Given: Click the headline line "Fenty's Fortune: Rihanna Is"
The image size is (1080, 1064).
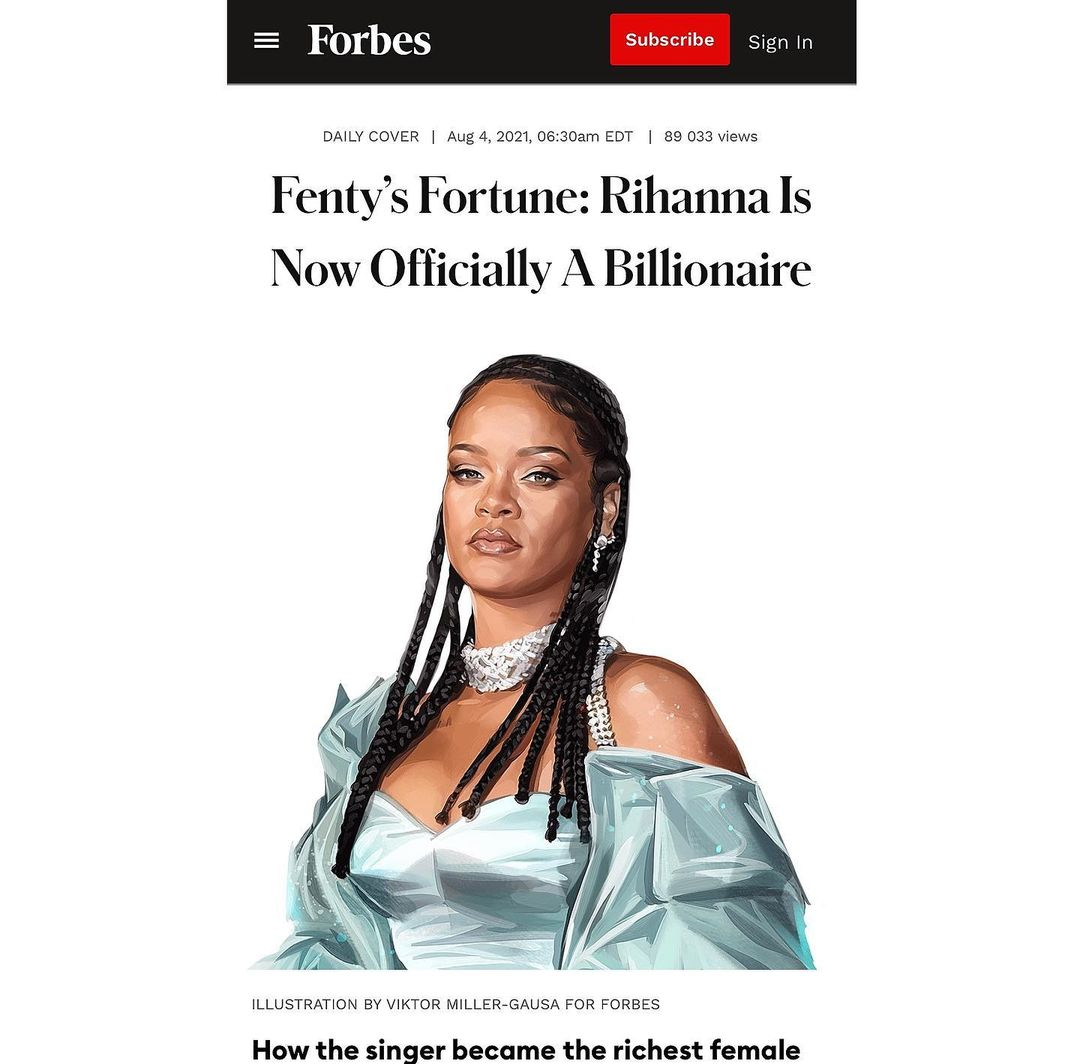Looking at the screenshot, I should click(x=541, y=196).
